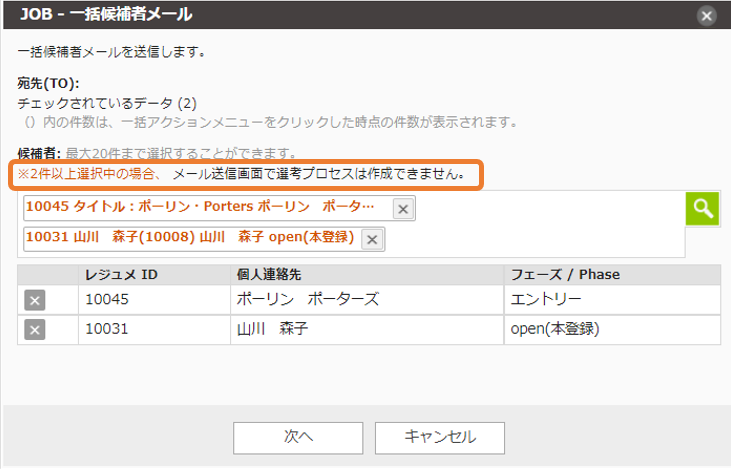Delete table row for resume 10045
Screen dimensions: 731x469
(34, 300)
